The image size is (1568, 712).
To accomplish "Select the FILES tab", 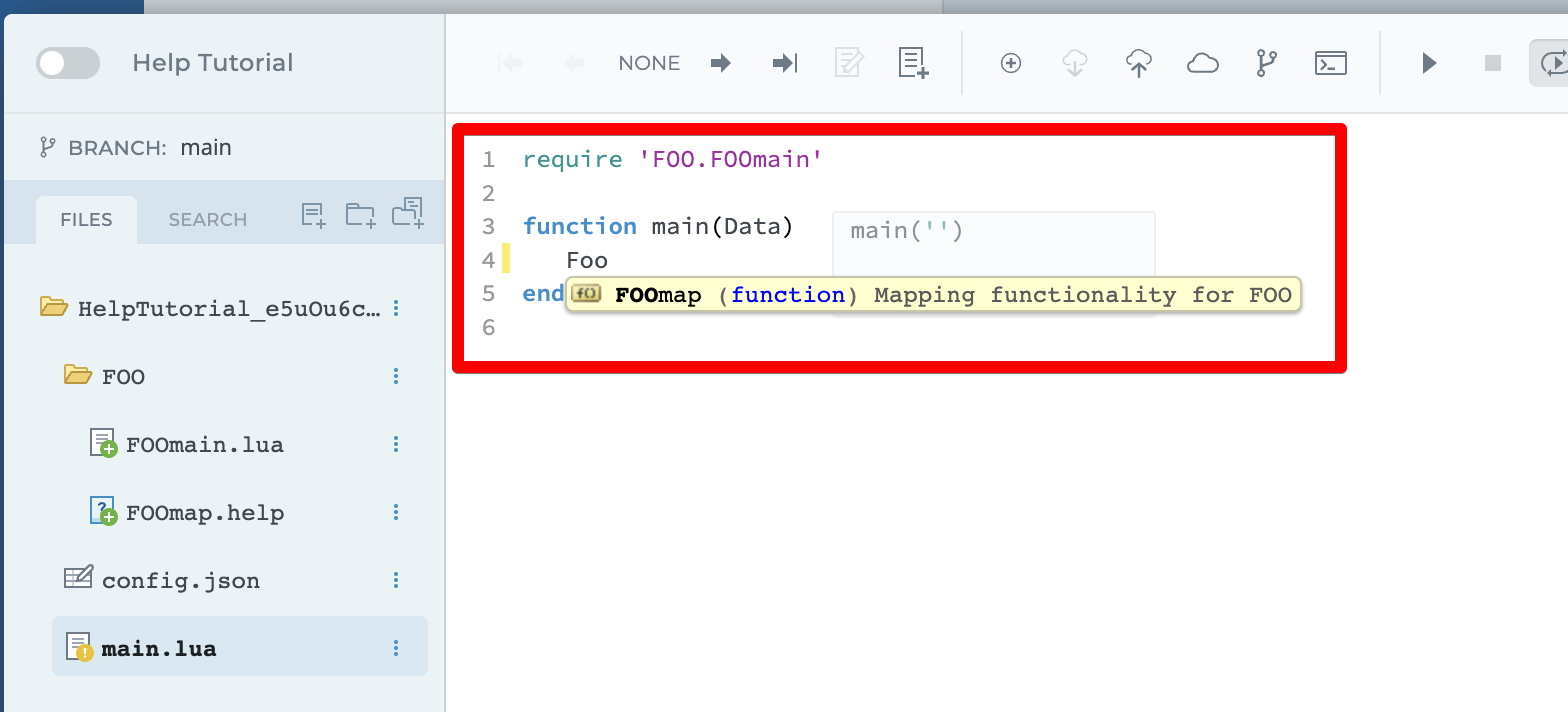I will (x=86, y=220).
